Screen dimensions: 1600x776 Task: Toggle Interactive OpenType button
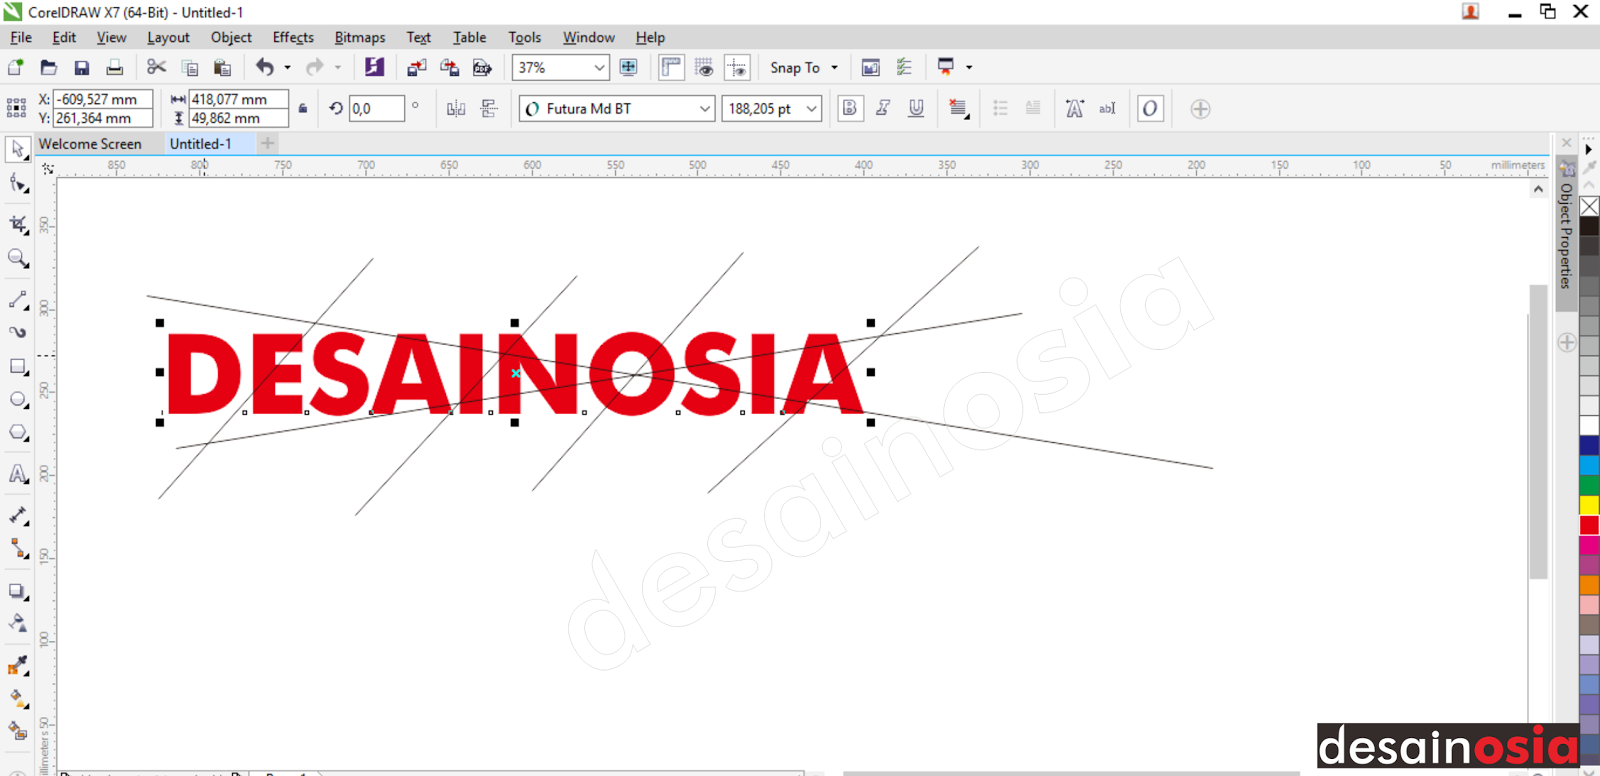click(x=1150, y=108)
